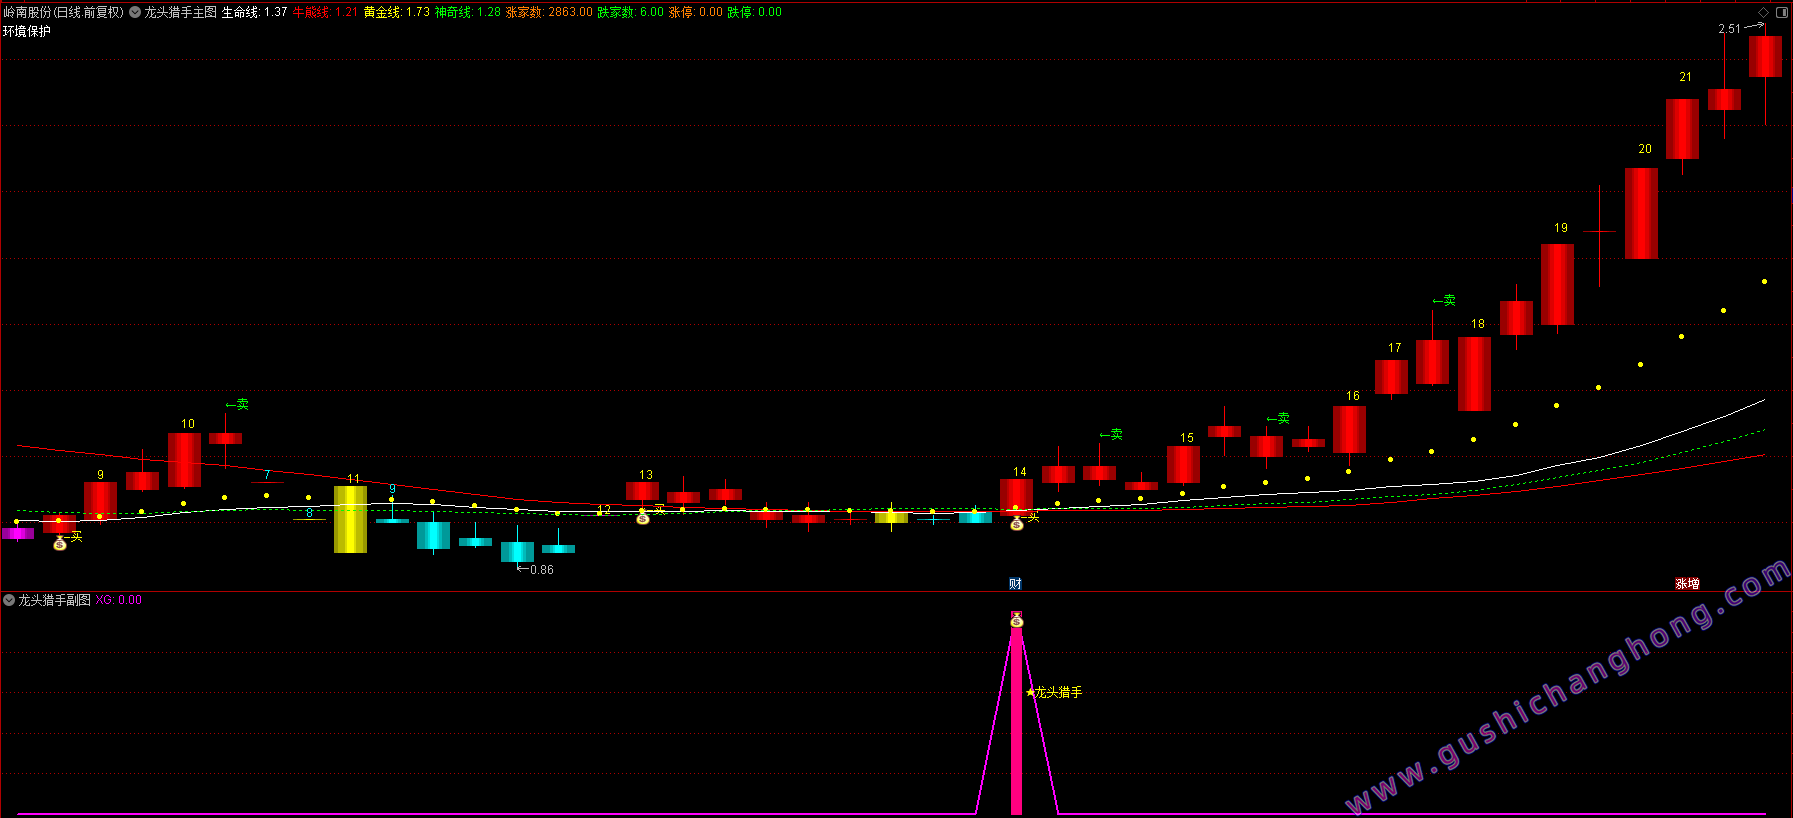
Task: Click the 神奇线: 1.28 value
Action: pyautogui.click(x=467, y=12)
